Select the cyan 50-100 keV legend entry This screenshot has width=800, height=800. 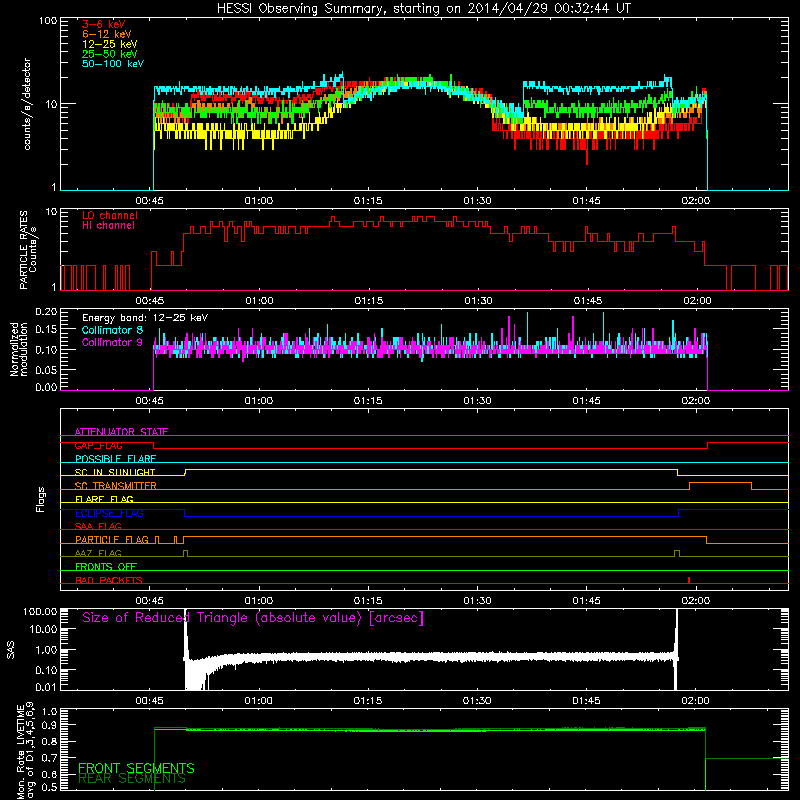point(112,64)
